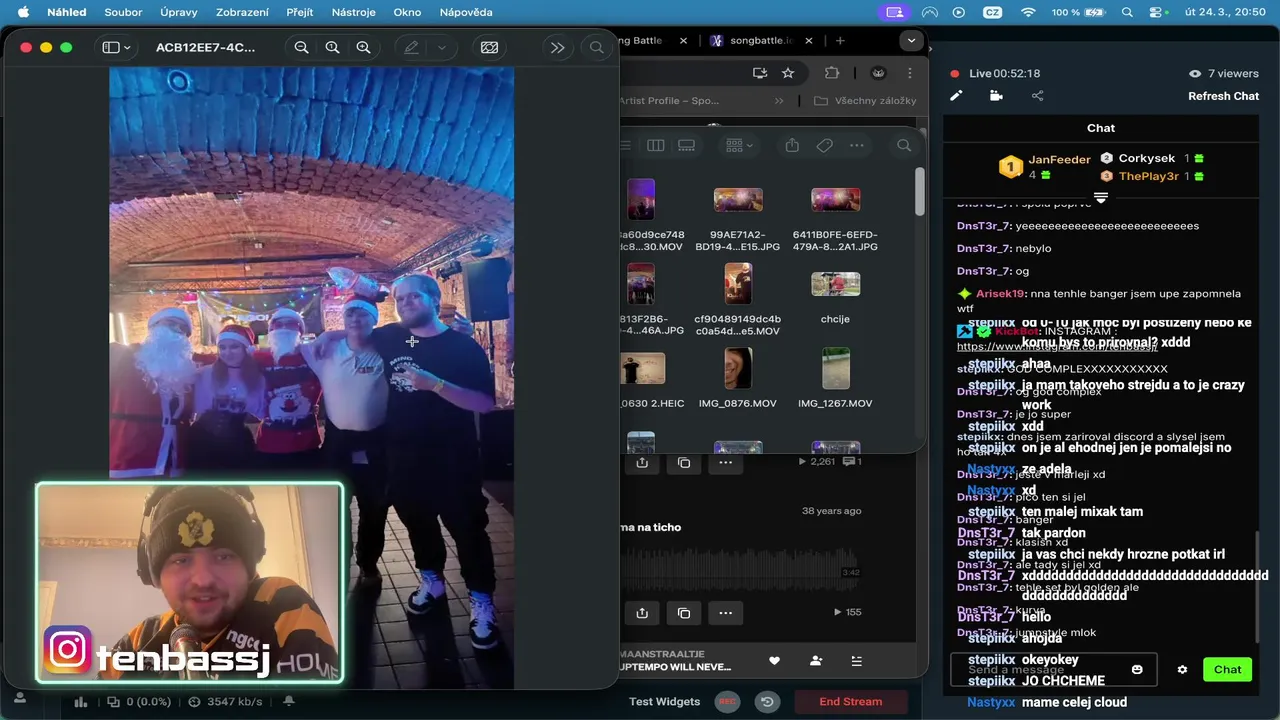Follow the artist in the player bar
The image size is (1280, 720).
click(x=816, y=661)
